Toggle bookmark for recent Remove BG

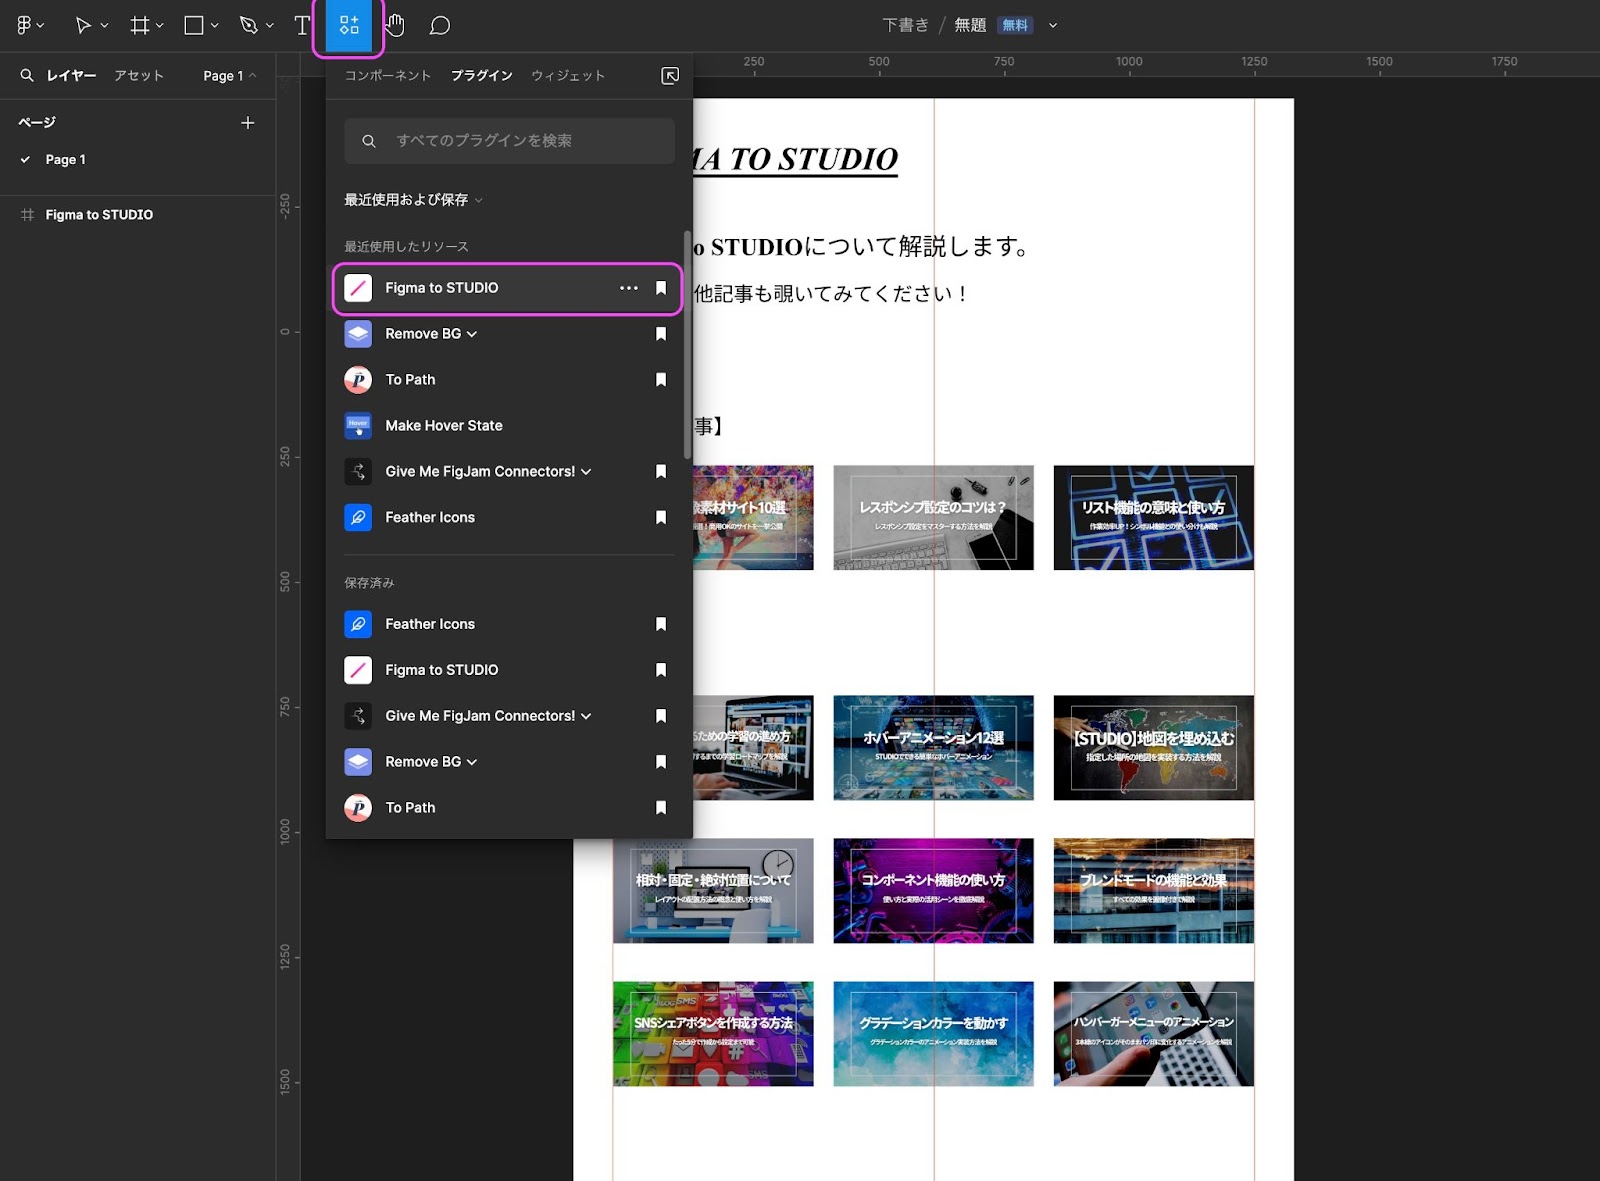tap(661, 334)
